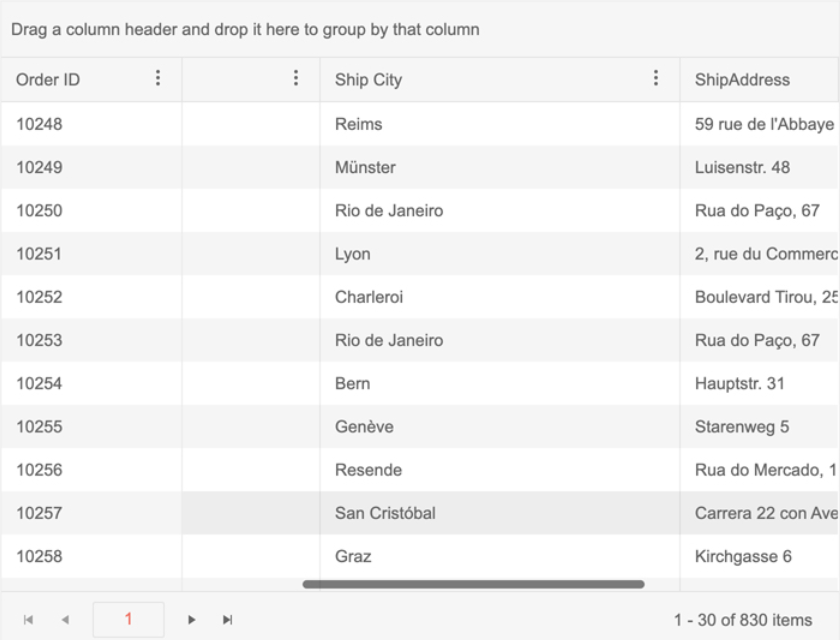Open the Order ID column menu
This screenshot has width=840, height=640.
(x=157, y=79)
